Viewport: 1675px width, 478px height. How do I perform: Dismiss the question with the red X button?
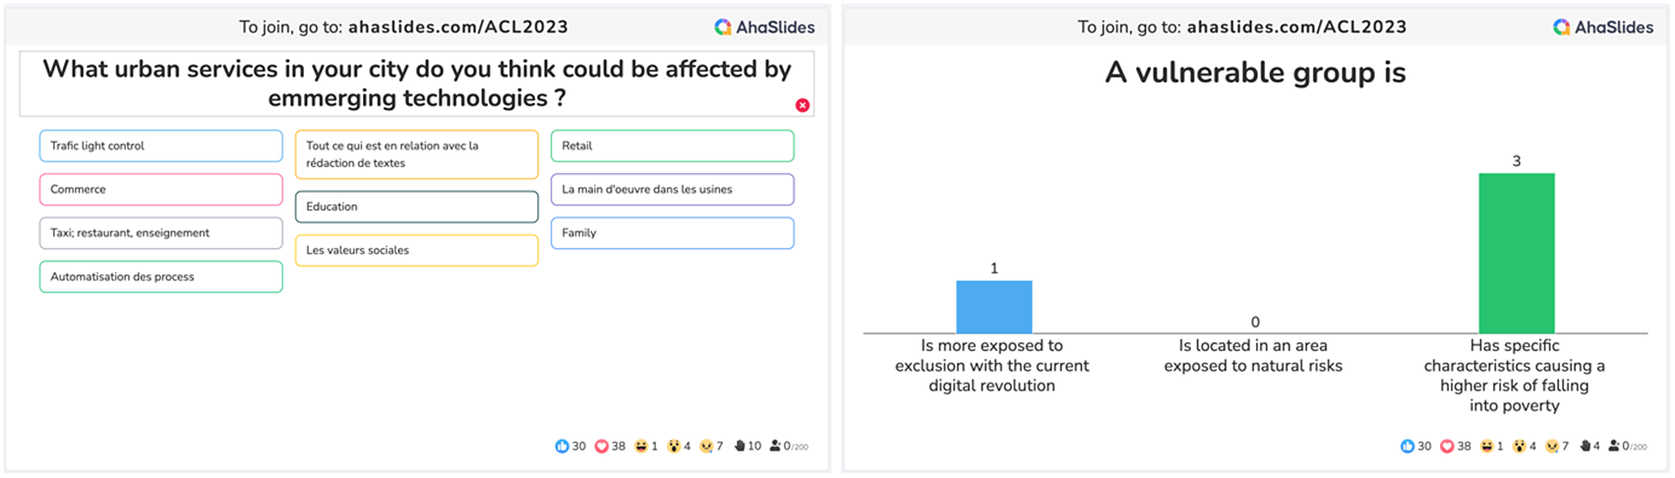tap(802, 105)
